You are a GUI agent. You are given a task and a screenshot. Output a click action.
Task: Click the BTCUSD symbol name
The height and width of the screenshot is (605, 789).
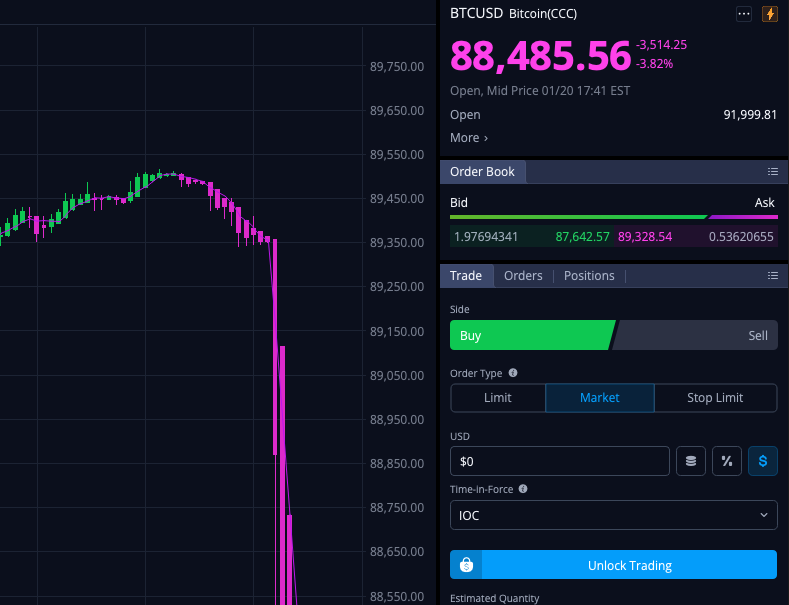476,13
